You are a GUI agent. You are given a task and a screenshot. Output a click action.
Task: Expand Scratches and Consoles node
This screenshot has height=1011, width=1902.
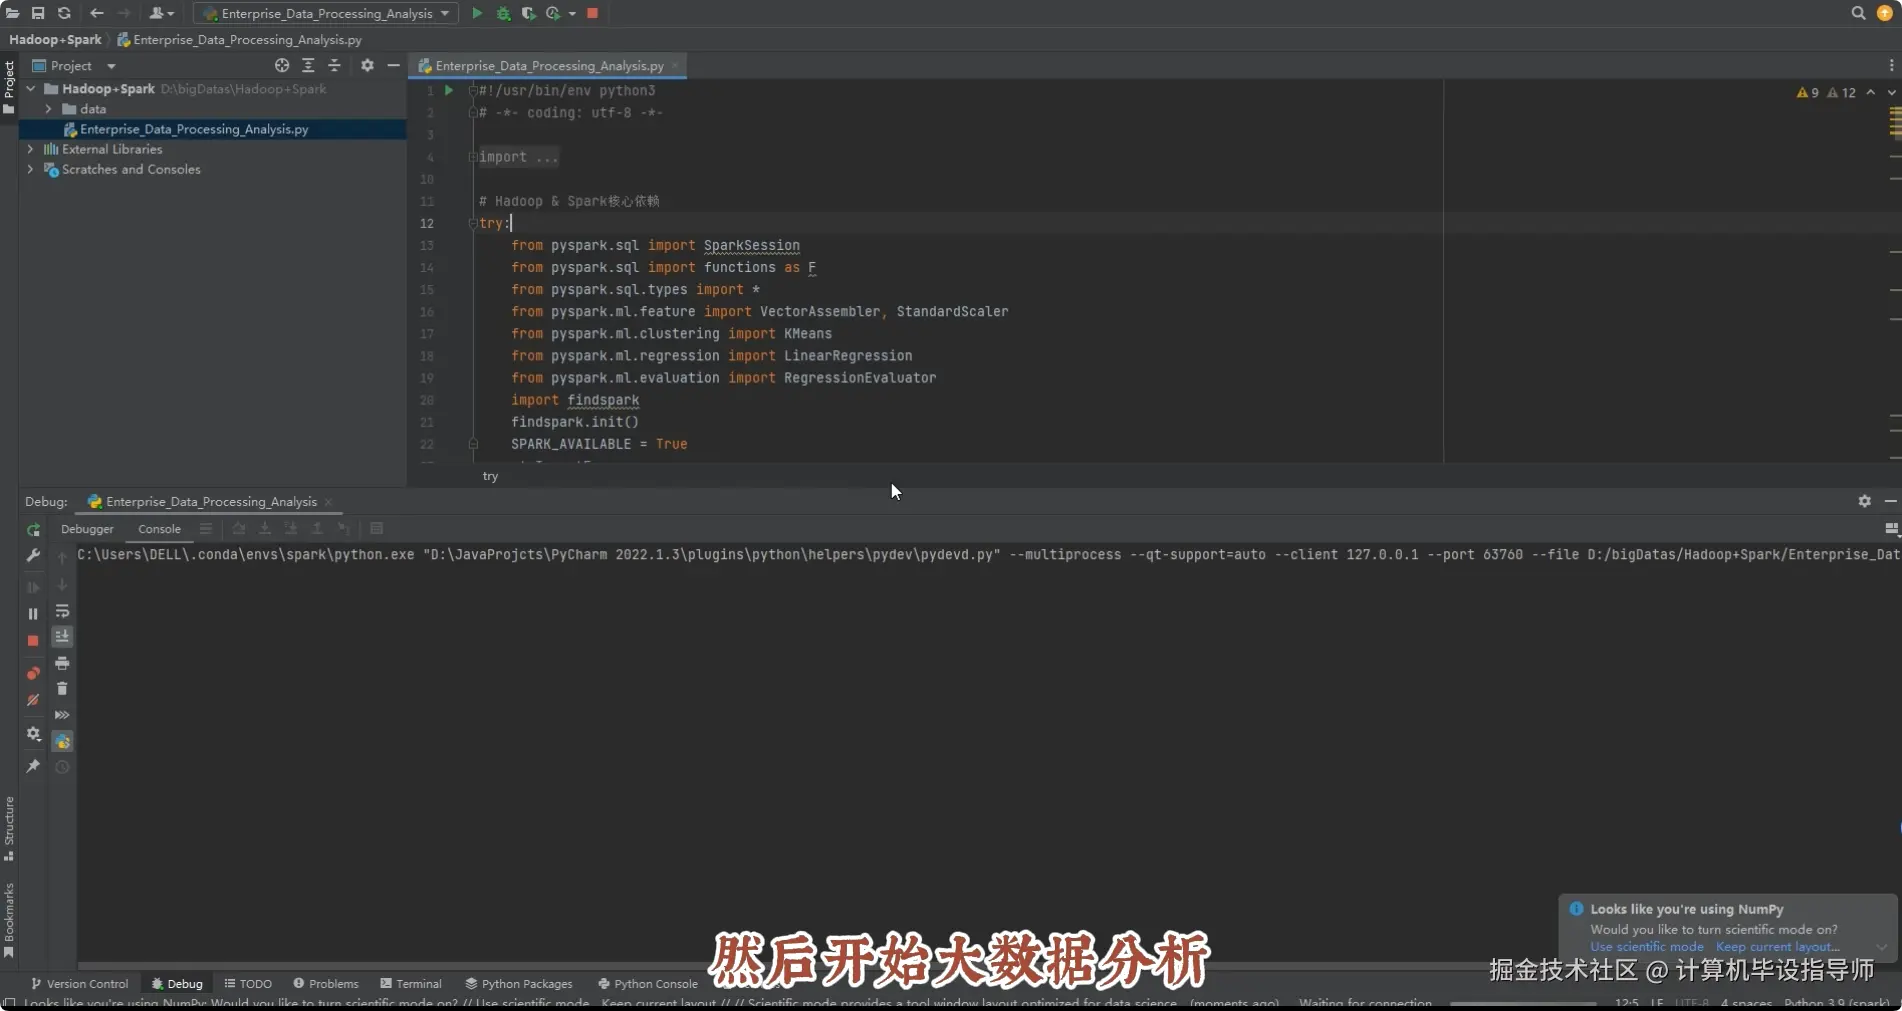[x=30, y=169]
